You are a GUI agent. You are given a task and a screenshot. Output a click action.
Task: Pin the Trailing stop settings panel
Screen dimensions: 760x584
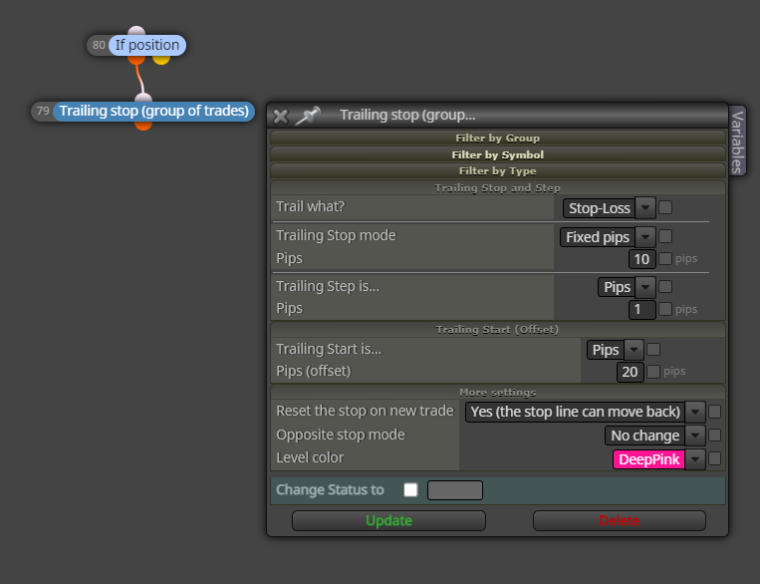point(308,115)
